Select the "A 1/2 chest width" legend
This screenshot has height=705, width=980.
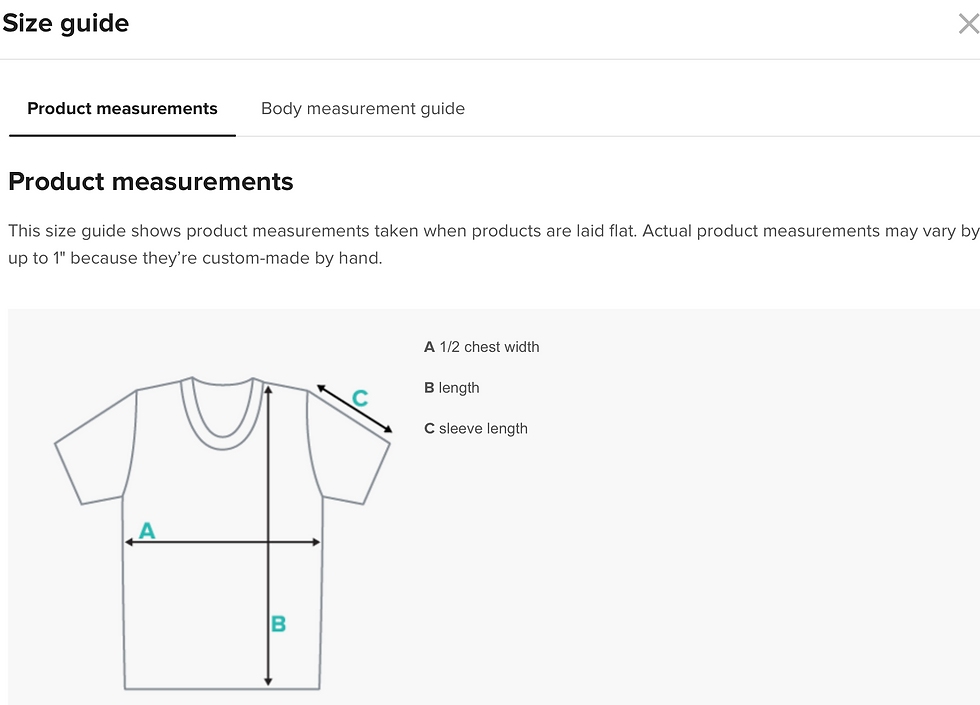(x=482, y=347)
